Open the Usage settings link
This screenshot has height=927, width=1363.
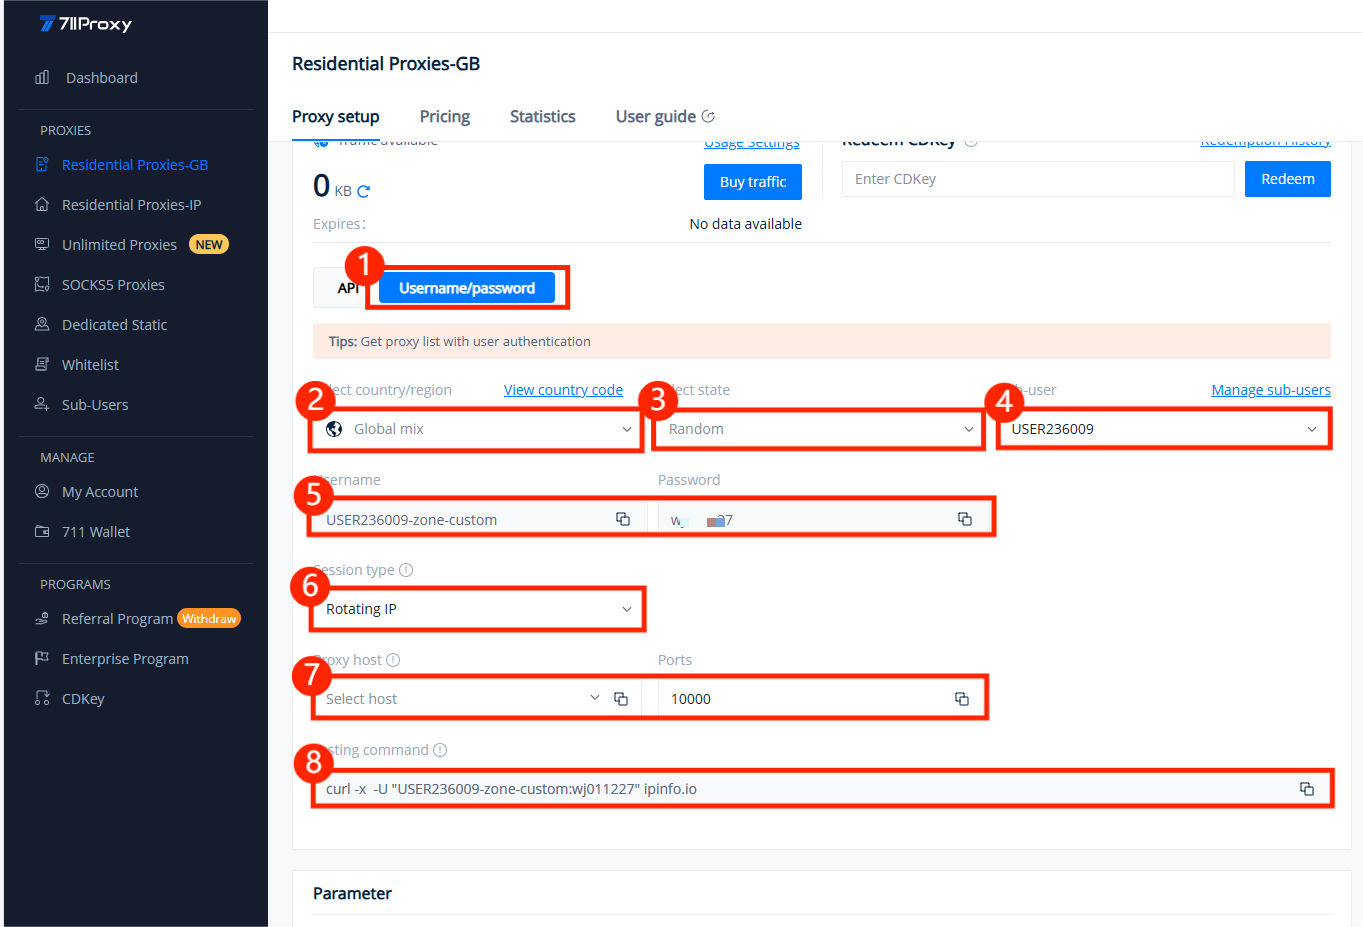(x=752, y=144)
